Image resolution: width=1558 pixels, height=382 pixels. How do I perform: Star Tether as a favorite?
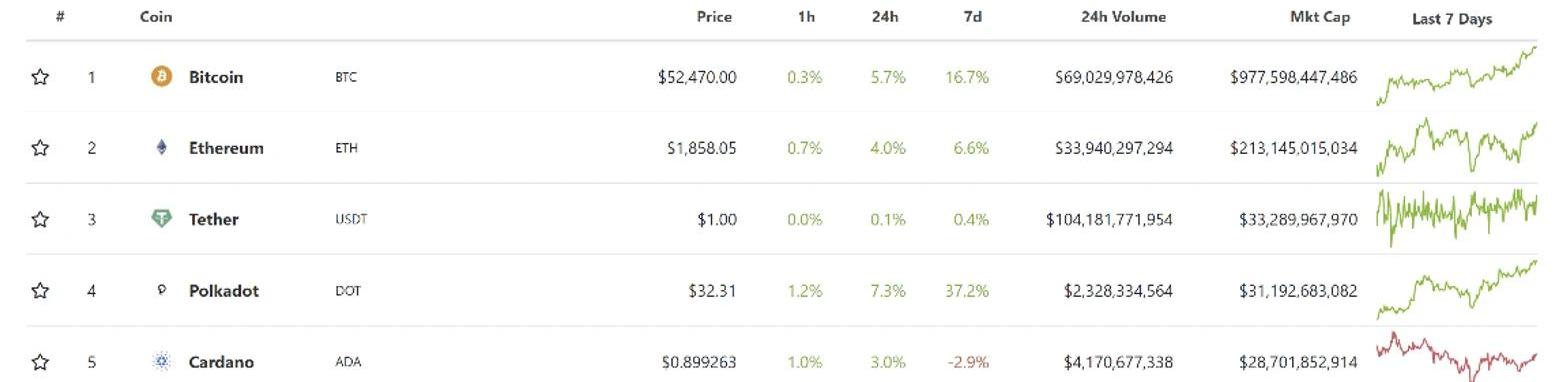(x=40, y=219)
